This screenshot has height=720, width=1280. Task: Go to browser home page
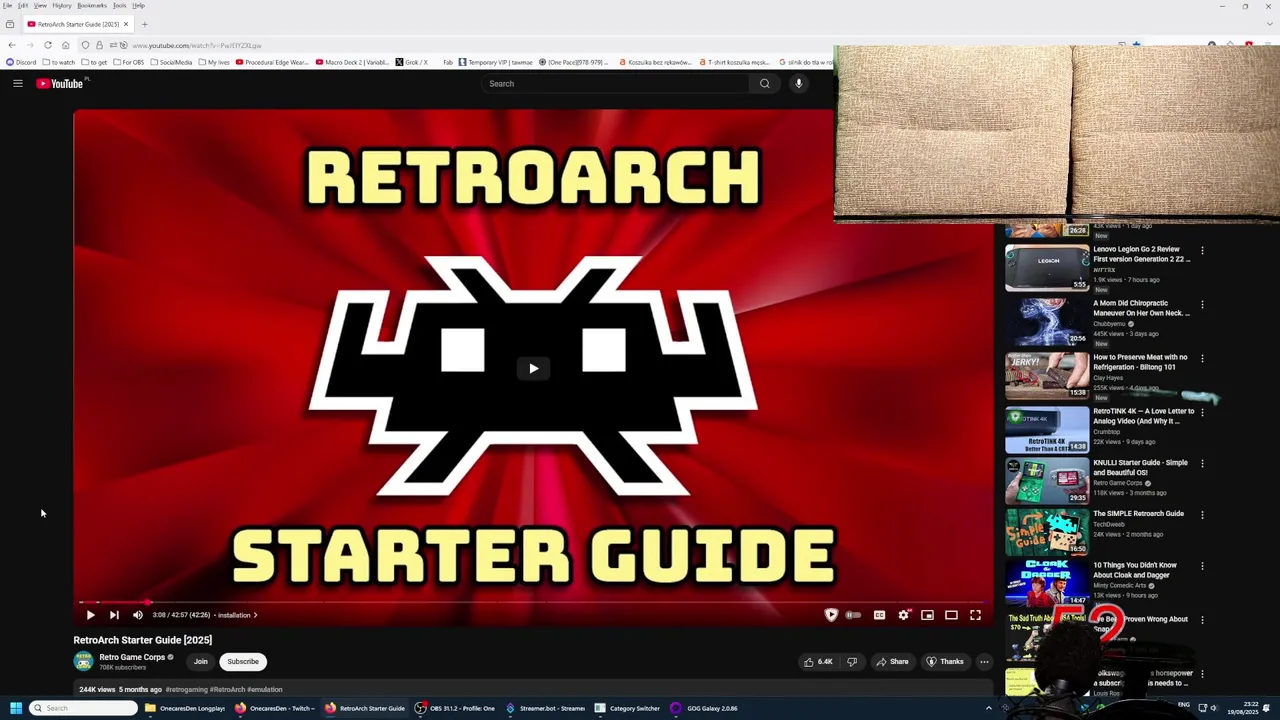click(x=66, y=45)
